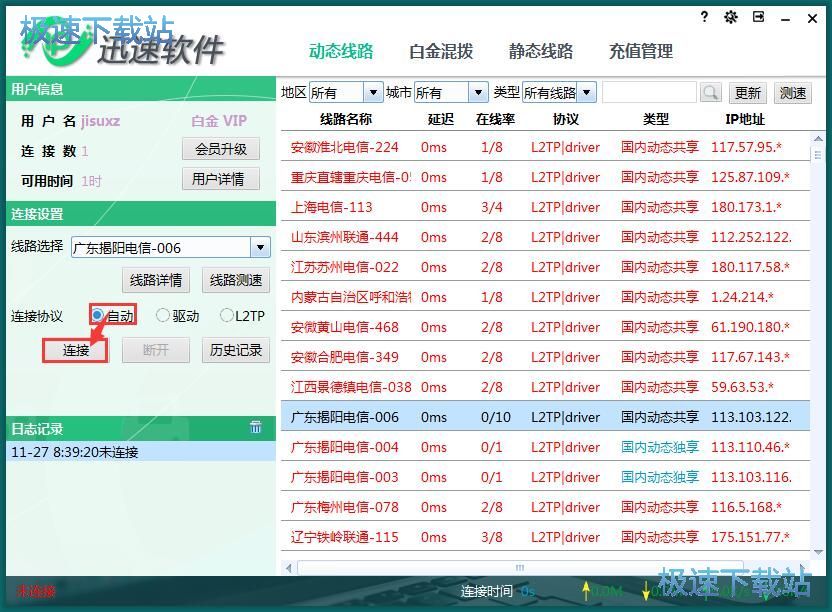Switch to 动态线路 tab
Image resolution: width=832 pixels, height=612 pixels.
pos(341,51)
